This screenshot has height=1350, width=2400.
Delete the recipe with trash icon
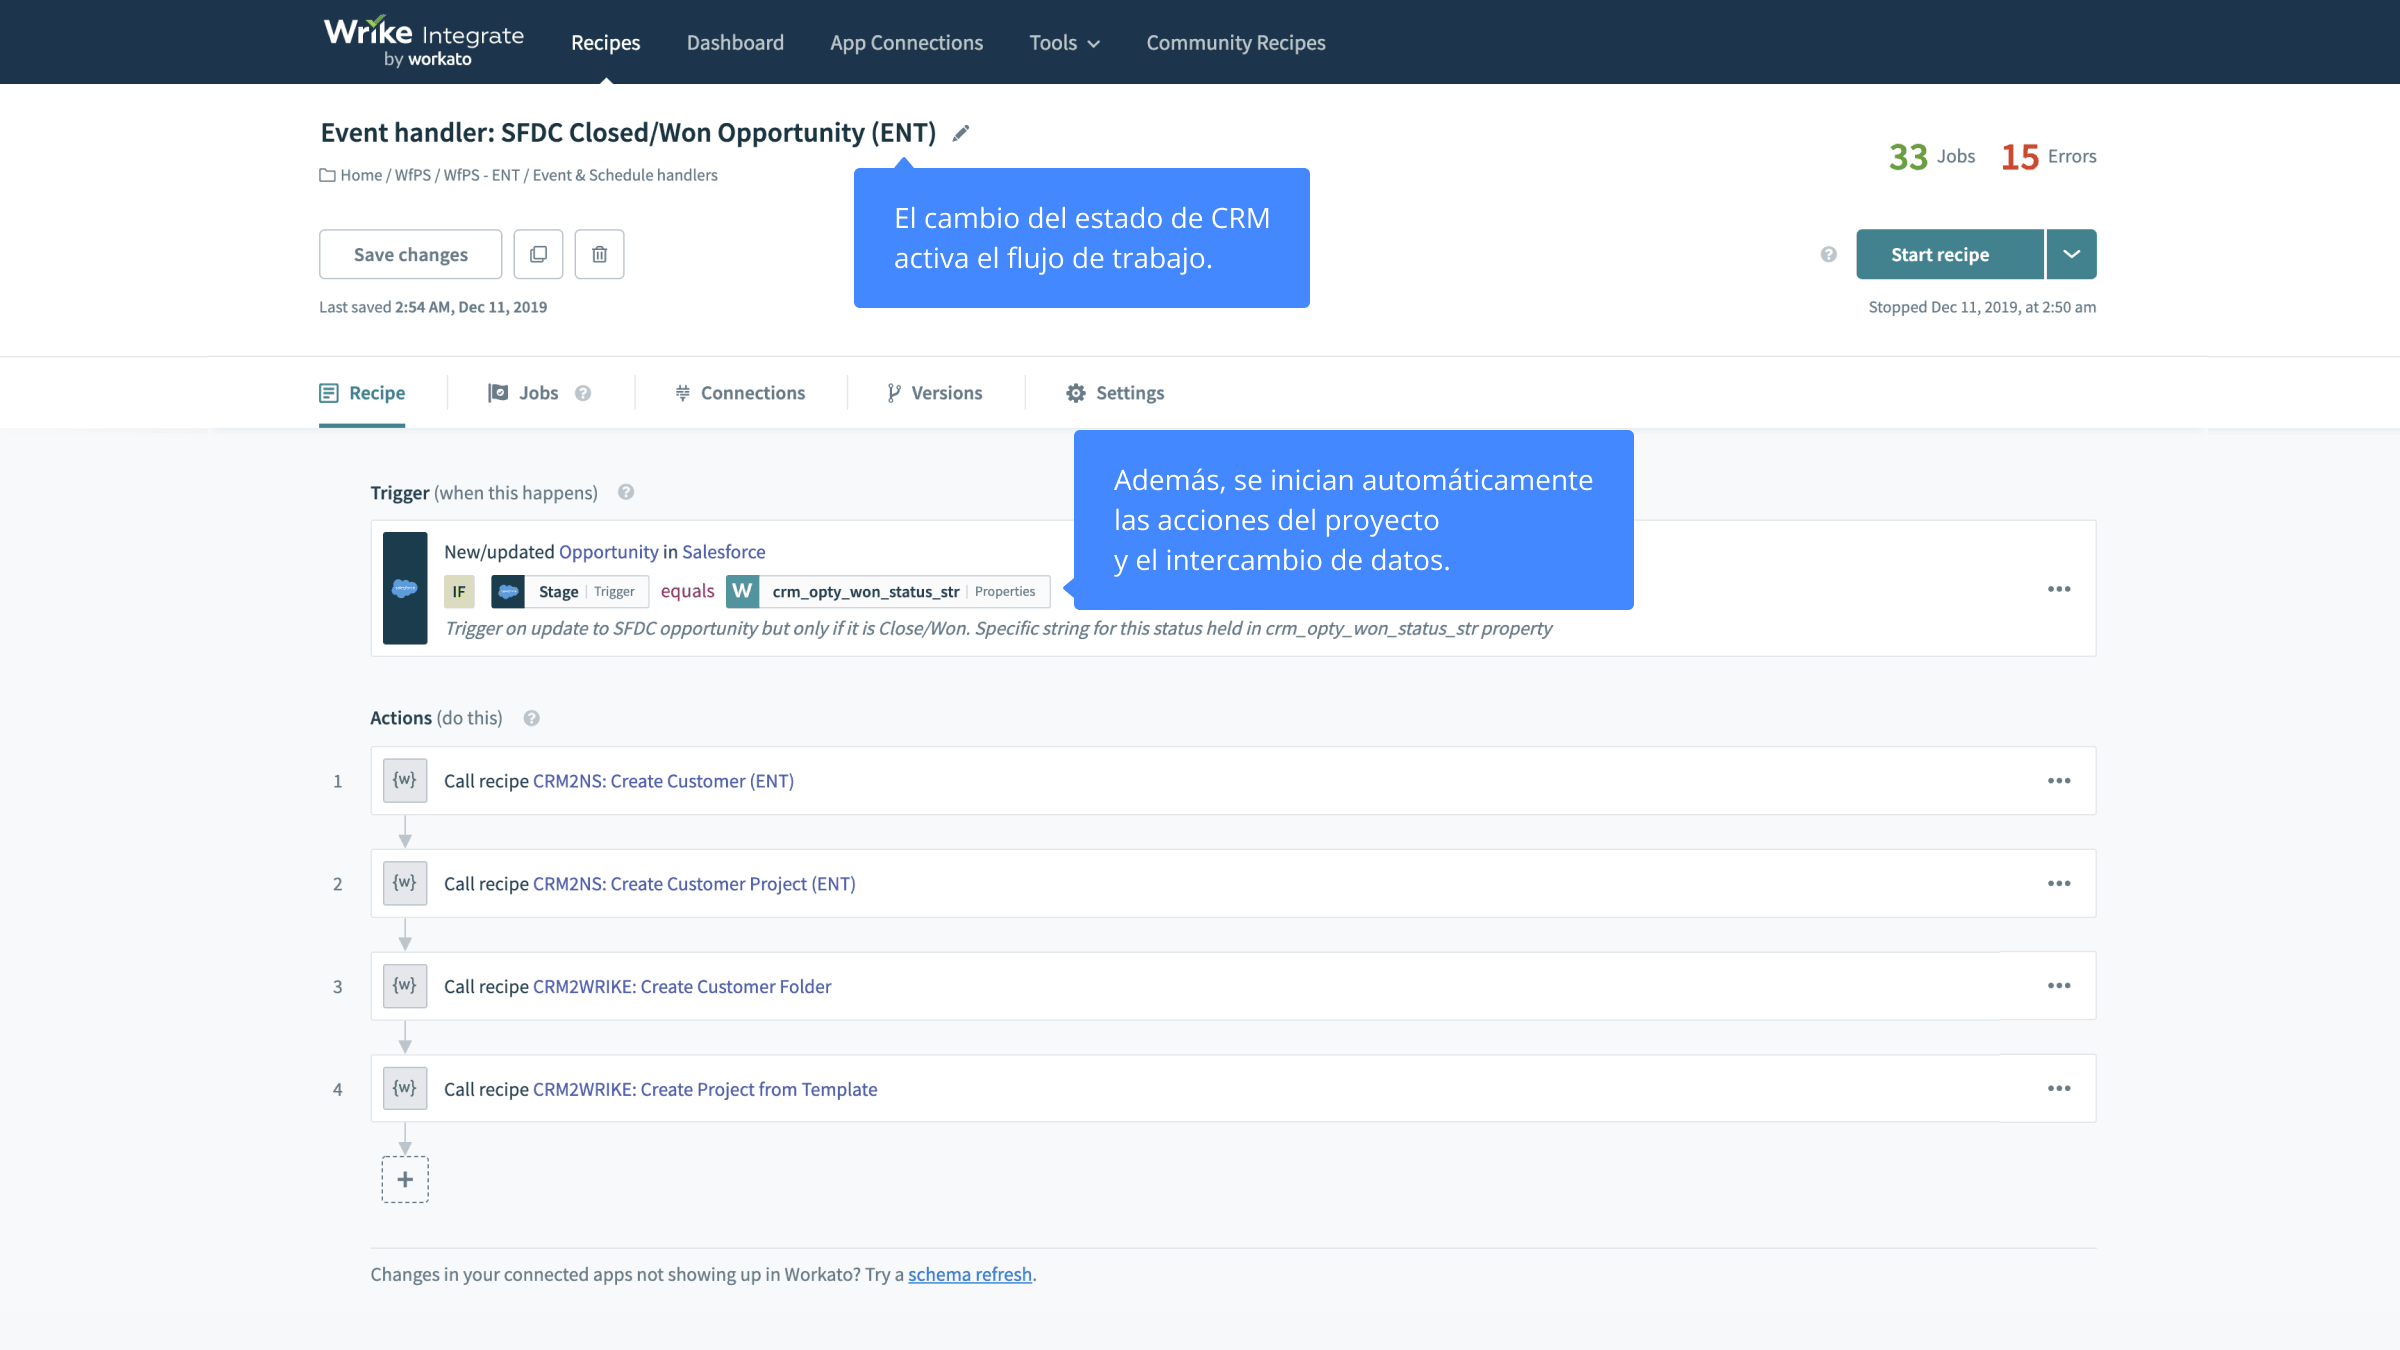click(x=600, y=254)
